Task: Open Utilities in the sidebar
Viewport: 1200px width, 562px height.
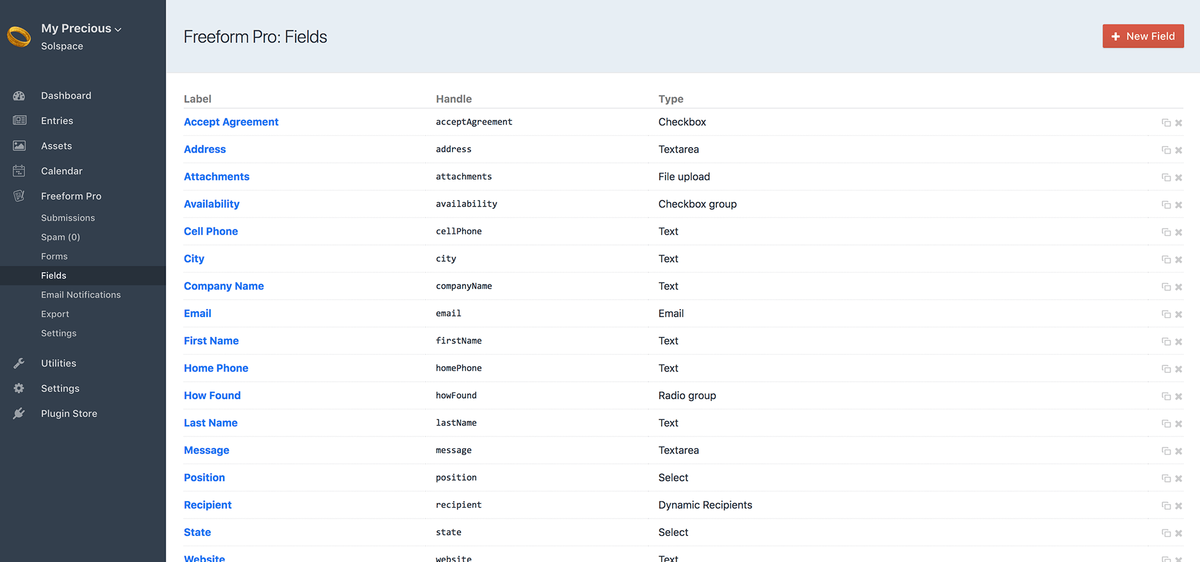Action: pos(58,364)
